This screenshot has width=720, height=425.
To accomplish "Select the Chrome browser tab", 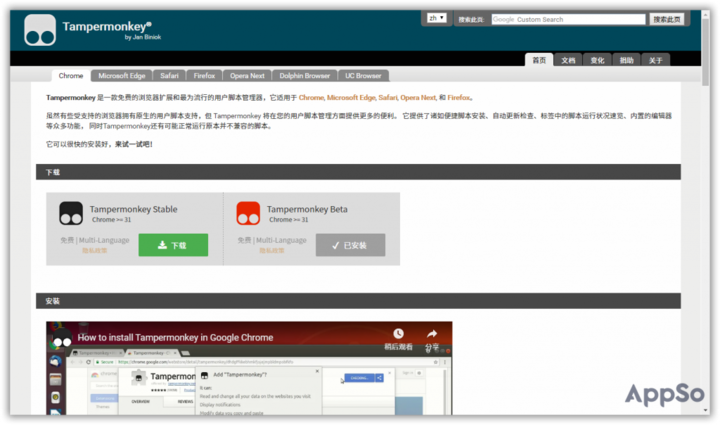I will tap(71, 76).
